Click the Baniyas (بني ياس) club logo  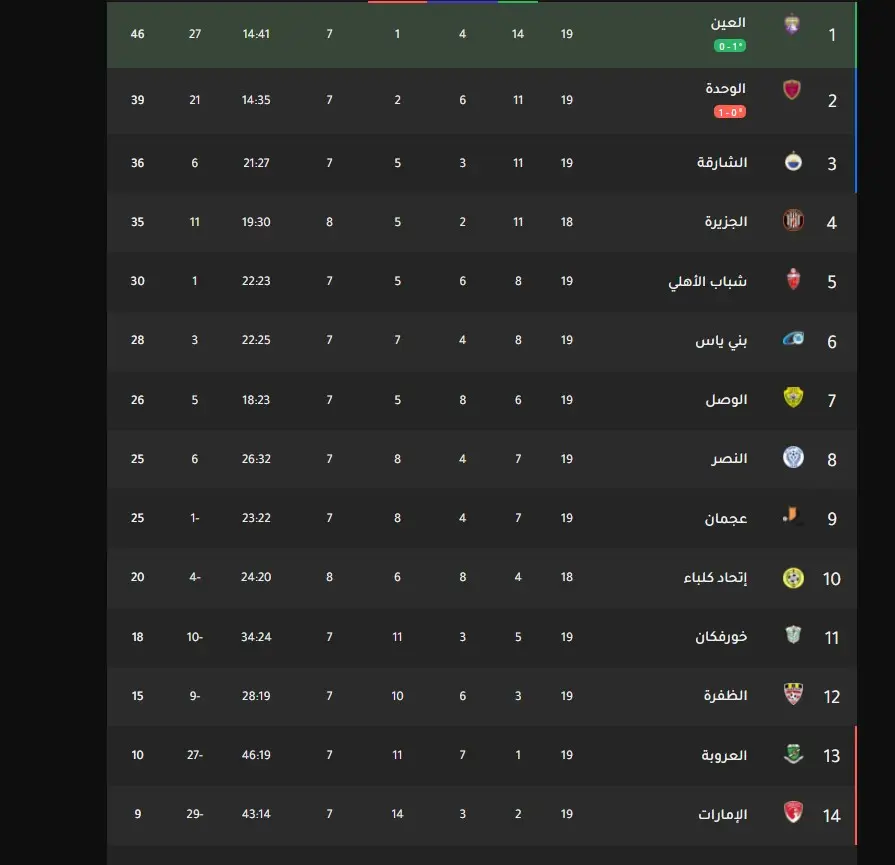(x=793, y=339)
